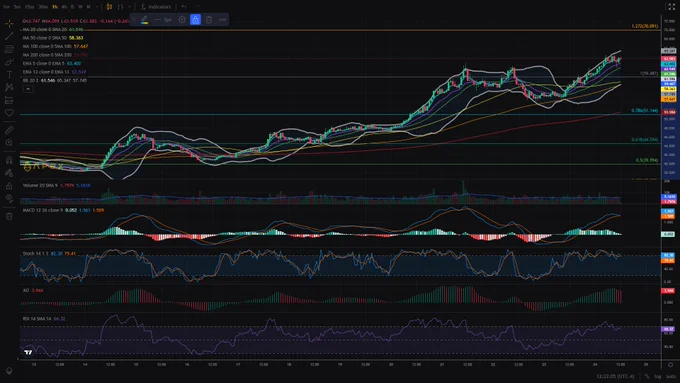Screen dimensions: 680x383
Task: Open the timezone menu showing UTC-4
Action: 615,376
